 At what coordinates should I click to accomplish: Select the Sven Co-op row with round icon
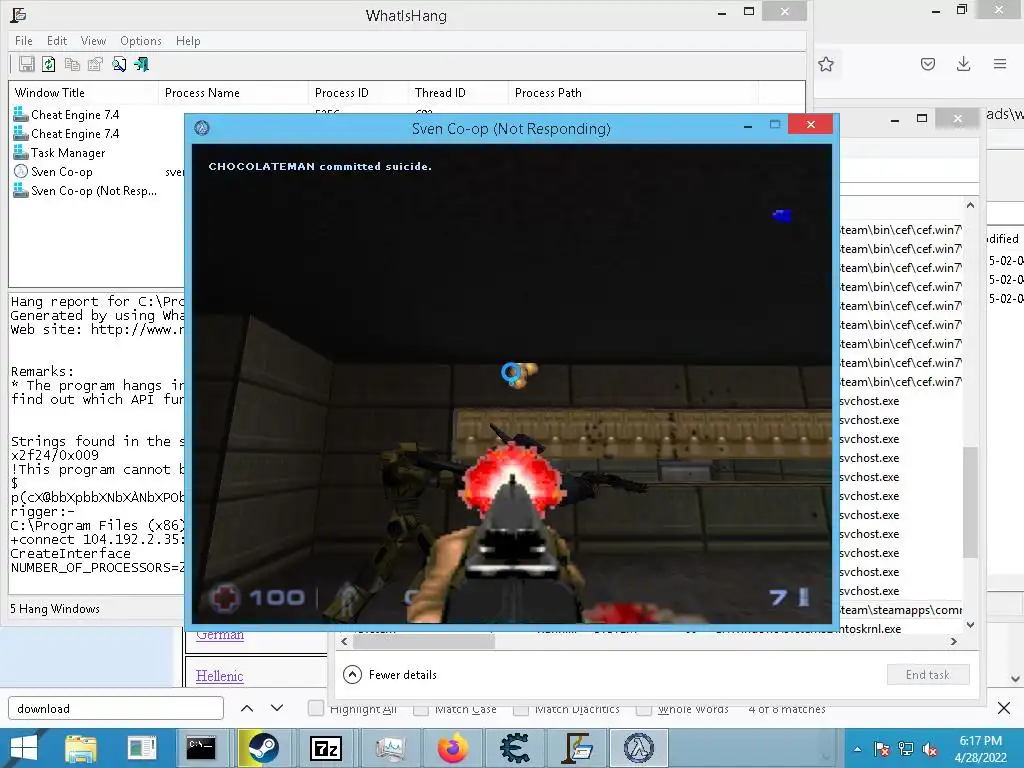pos(62,172)
